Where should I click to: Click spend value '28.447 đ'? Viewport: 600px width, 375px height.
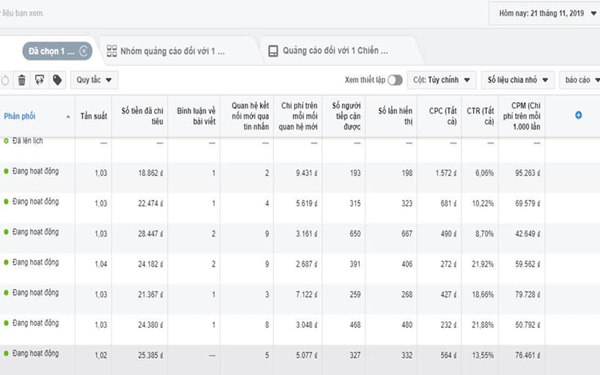click(x=151, y=233)
